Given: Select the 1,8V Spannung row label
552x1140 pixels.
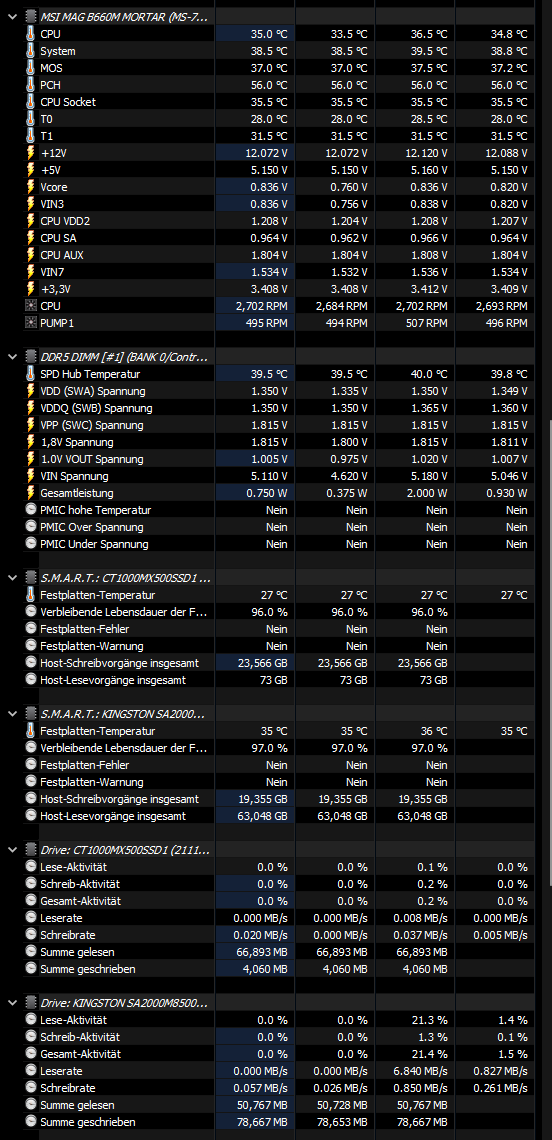Looking at the screenshot, I should pos(76,442).
